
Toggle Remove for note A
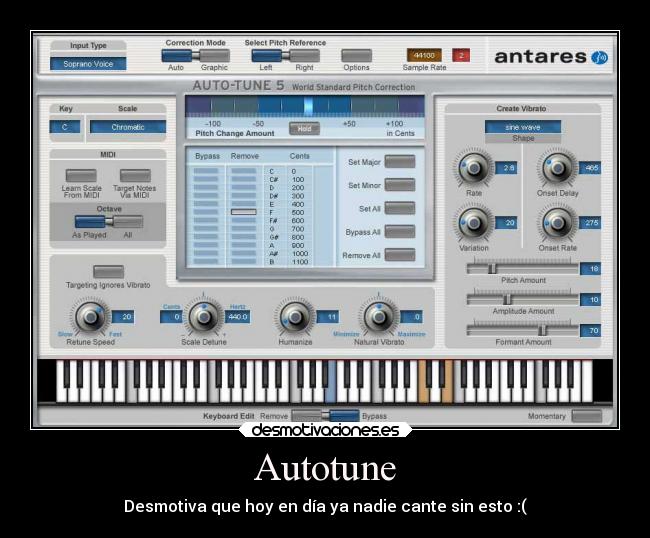(x=243, y=245)
